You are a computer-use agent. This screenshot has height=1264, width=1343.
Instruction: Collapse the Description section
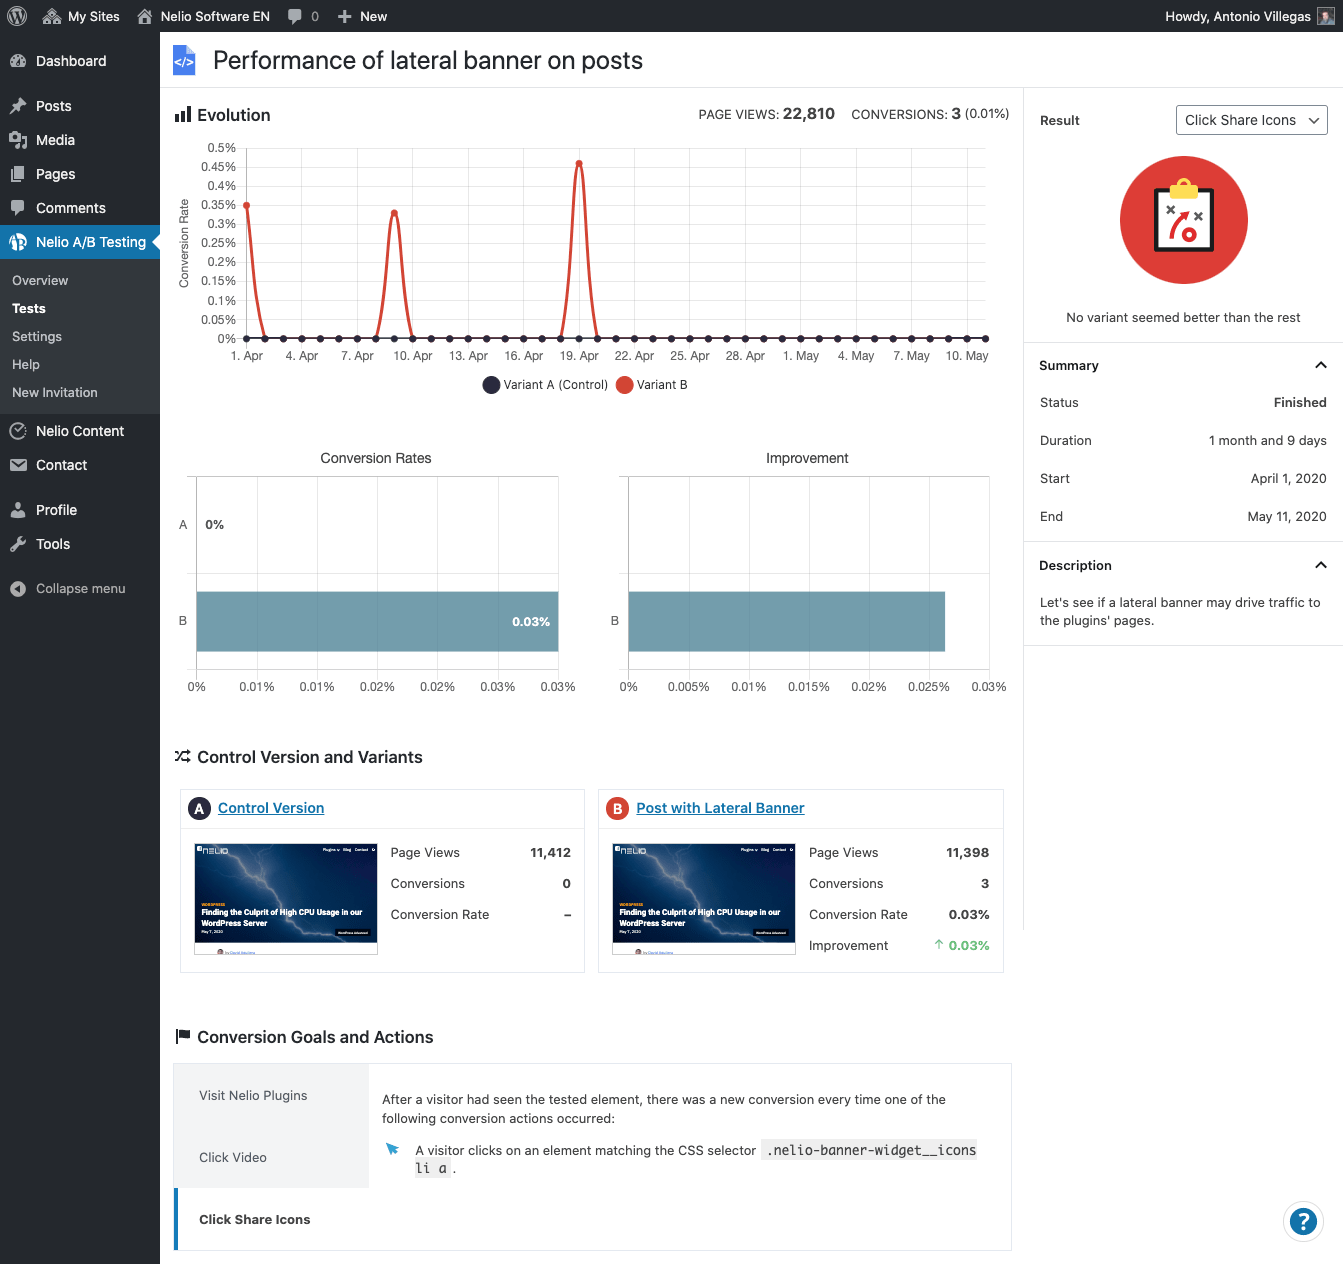(x=1320, y=565)
